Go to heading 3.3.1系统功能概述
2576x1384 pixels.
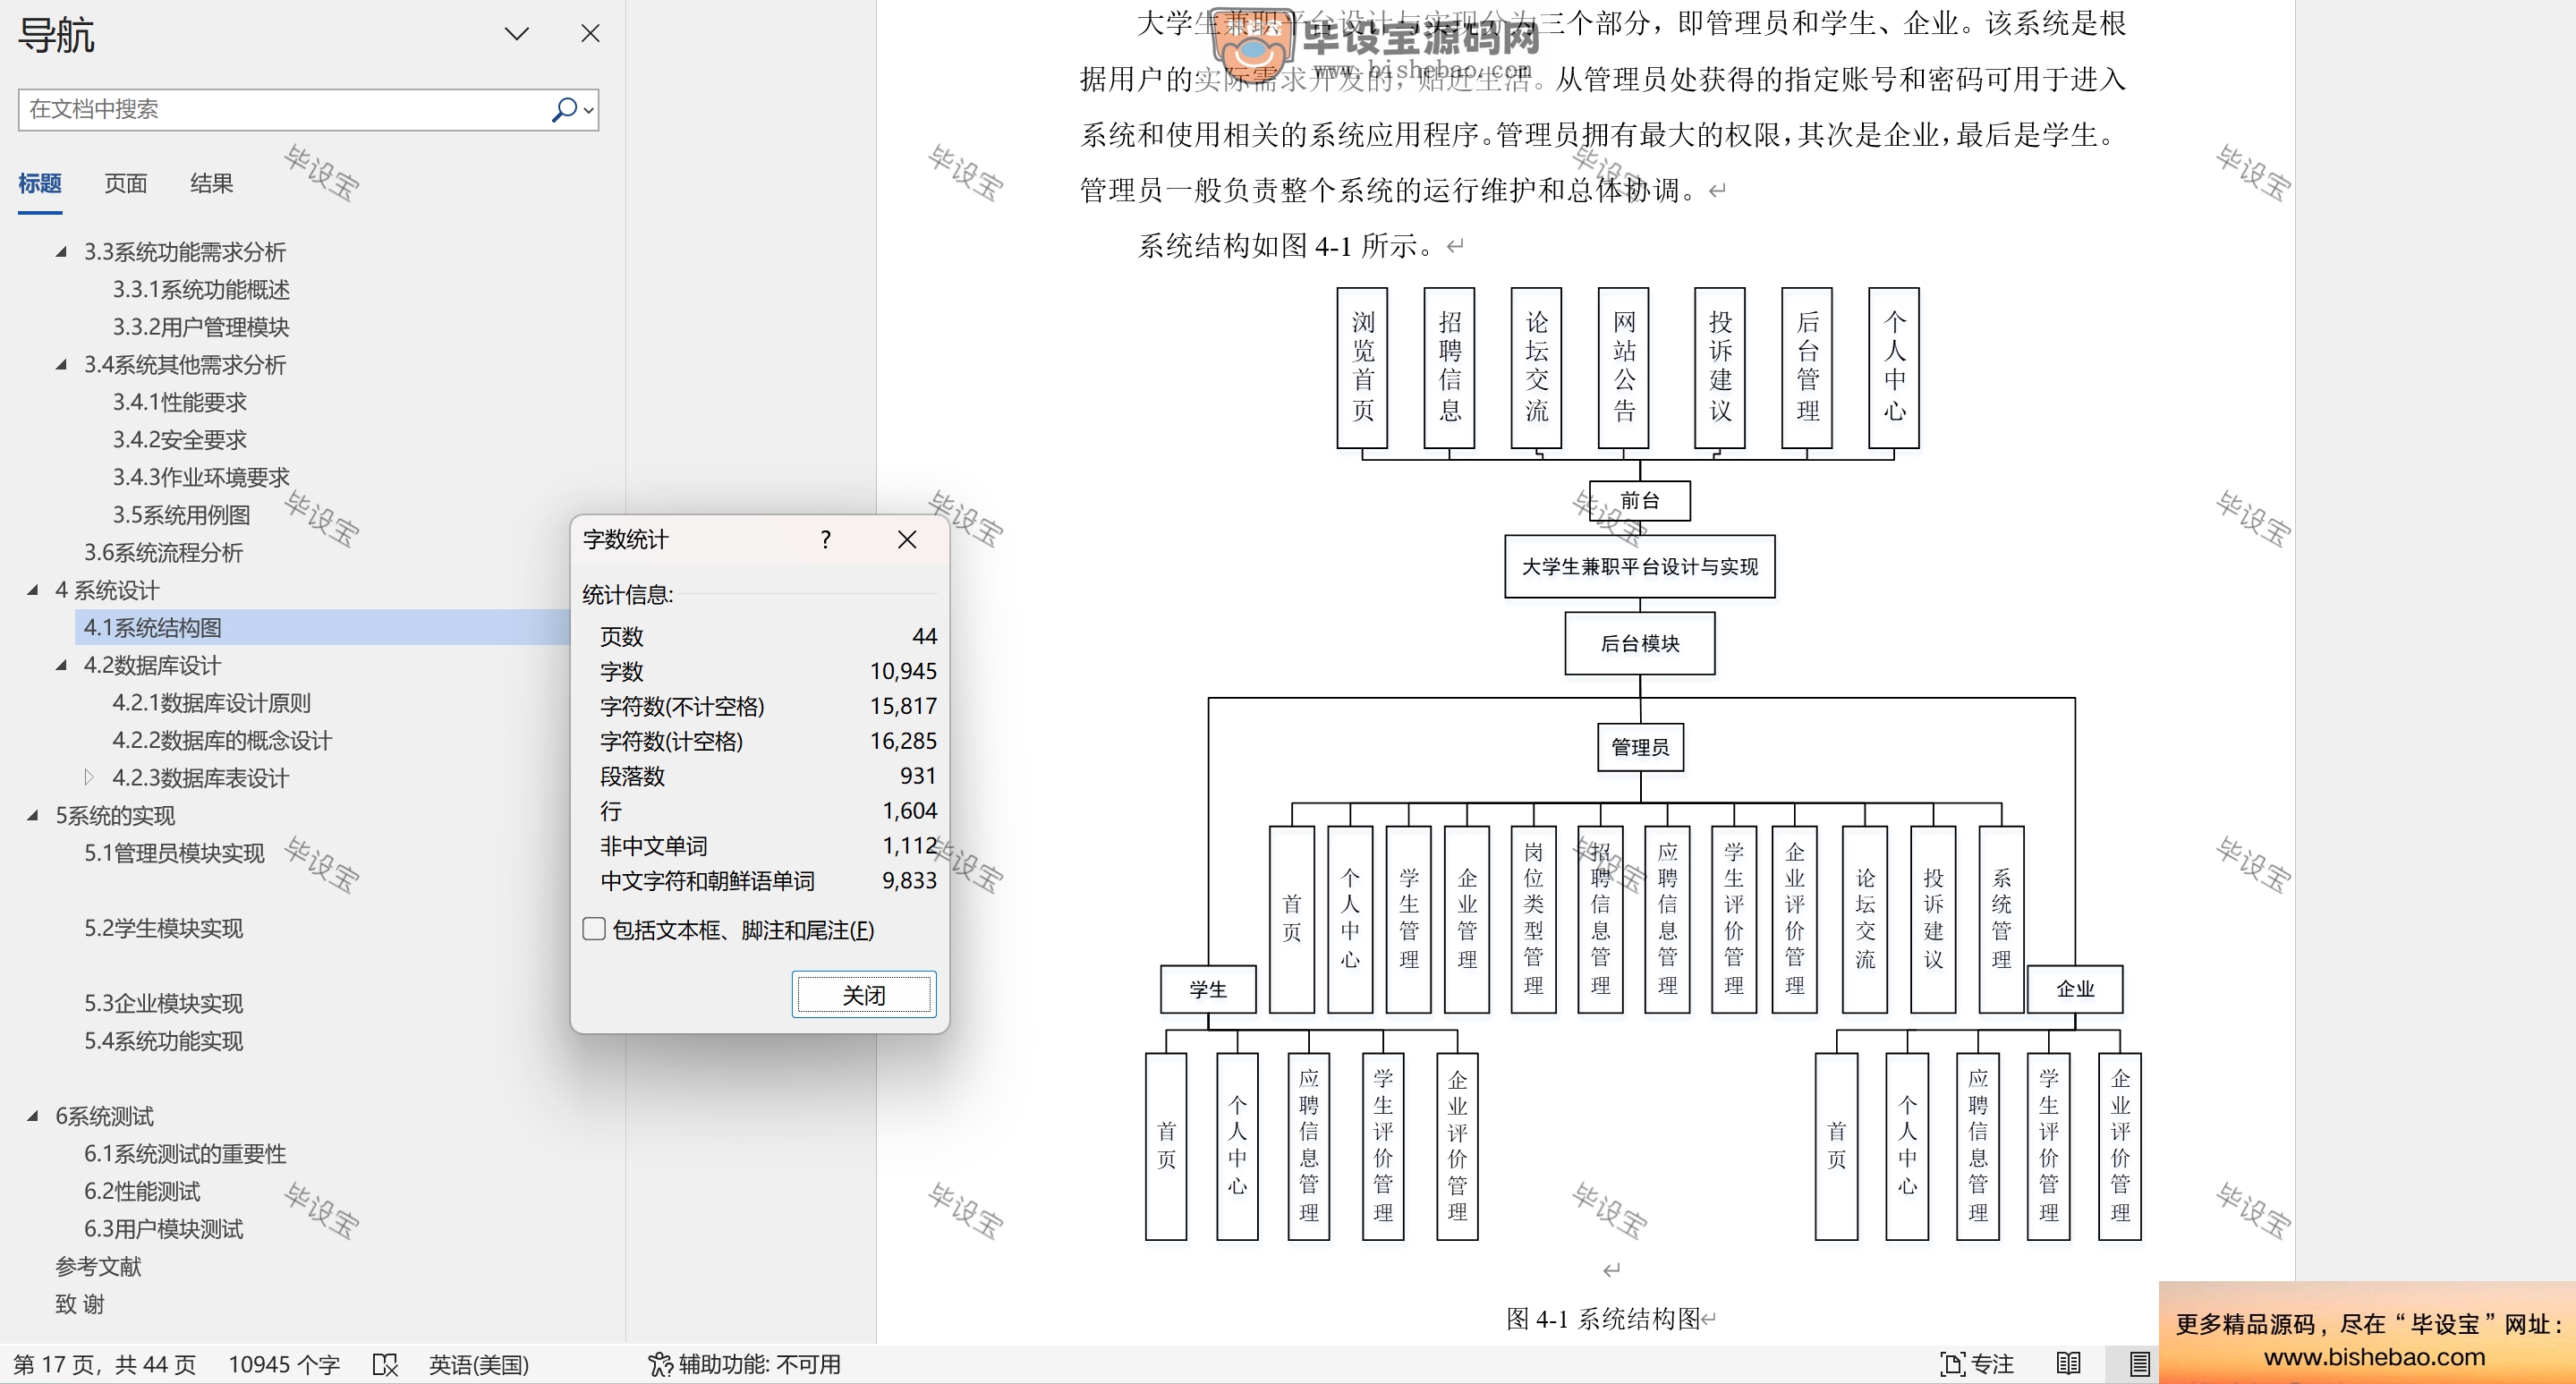[201, 289]
